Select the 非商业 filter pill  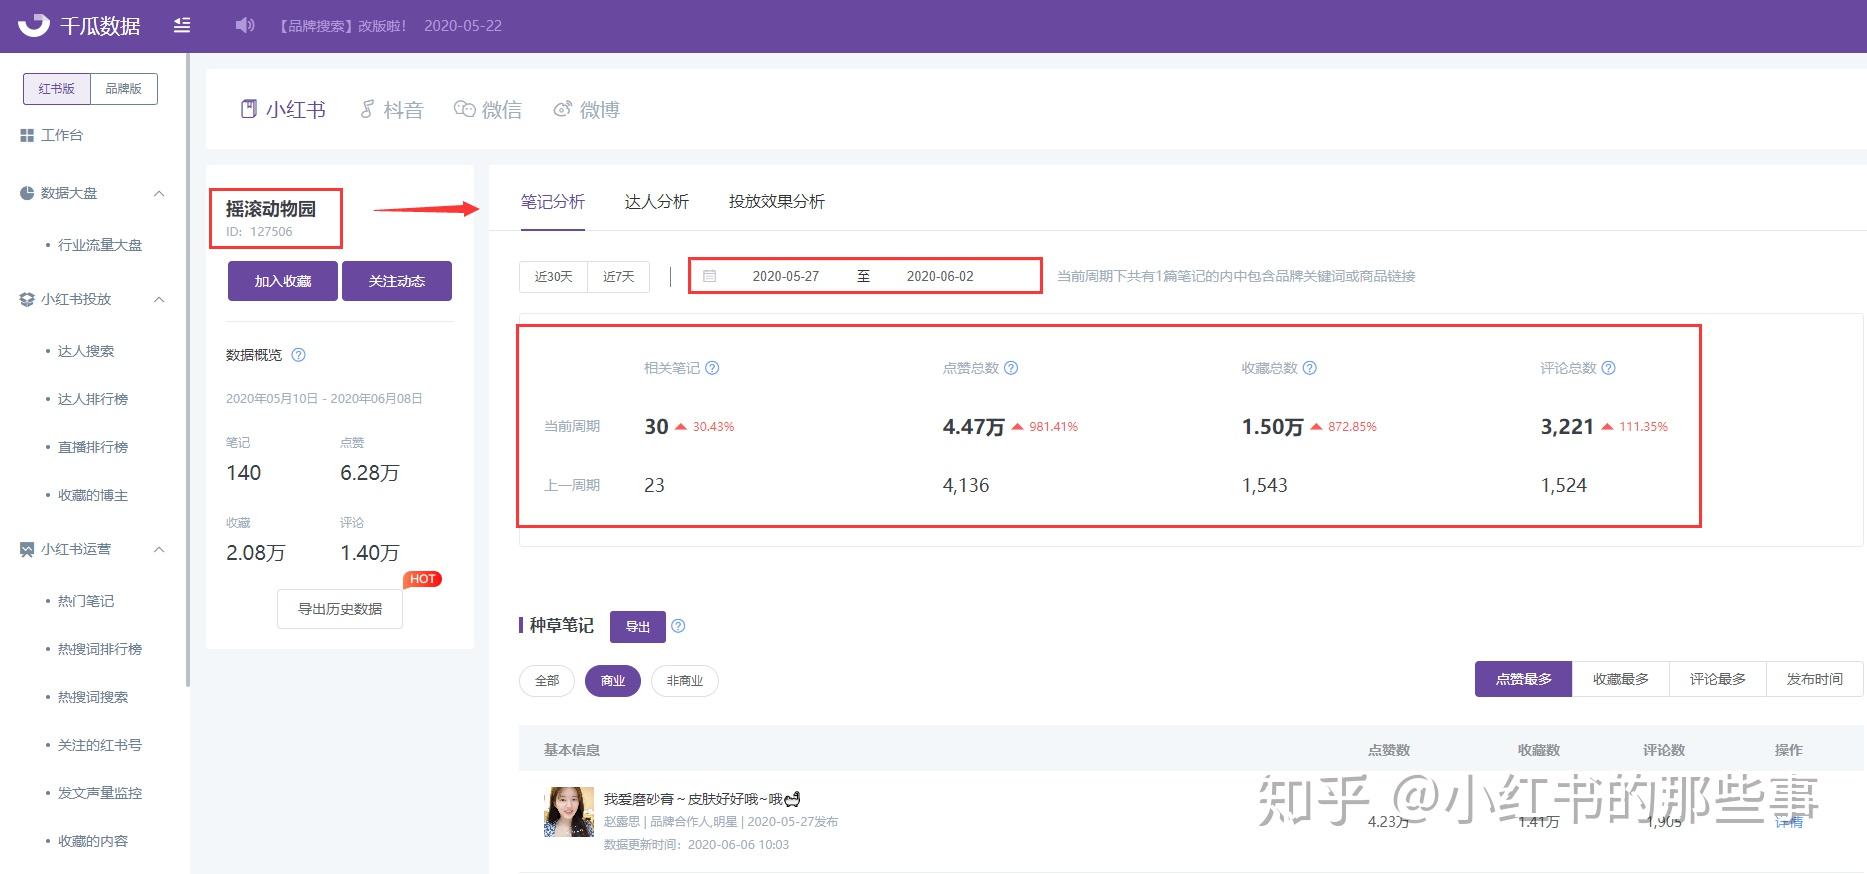pos(685,681)
